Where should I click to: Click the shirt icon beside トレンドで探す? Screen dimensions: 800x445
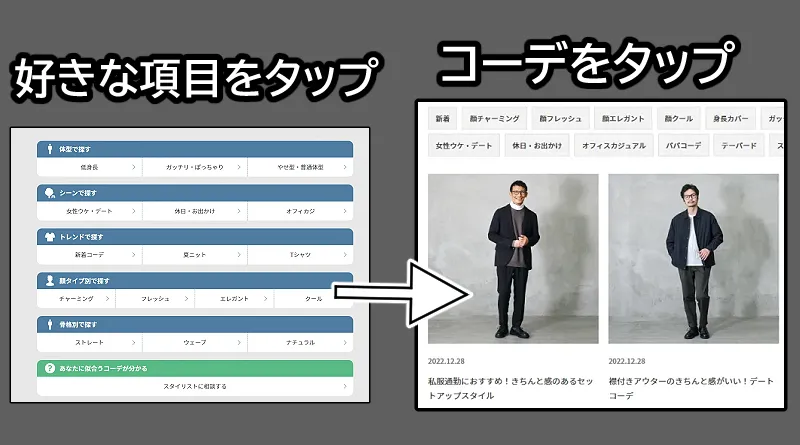(x=50, y=237)
